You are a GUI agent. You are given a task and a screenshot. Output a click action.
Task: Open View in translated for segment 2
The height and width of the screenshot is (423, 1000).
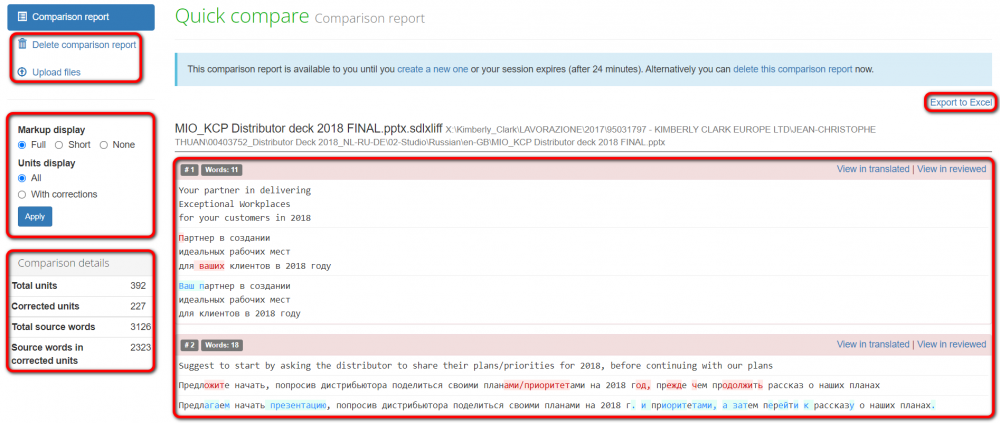873,344
